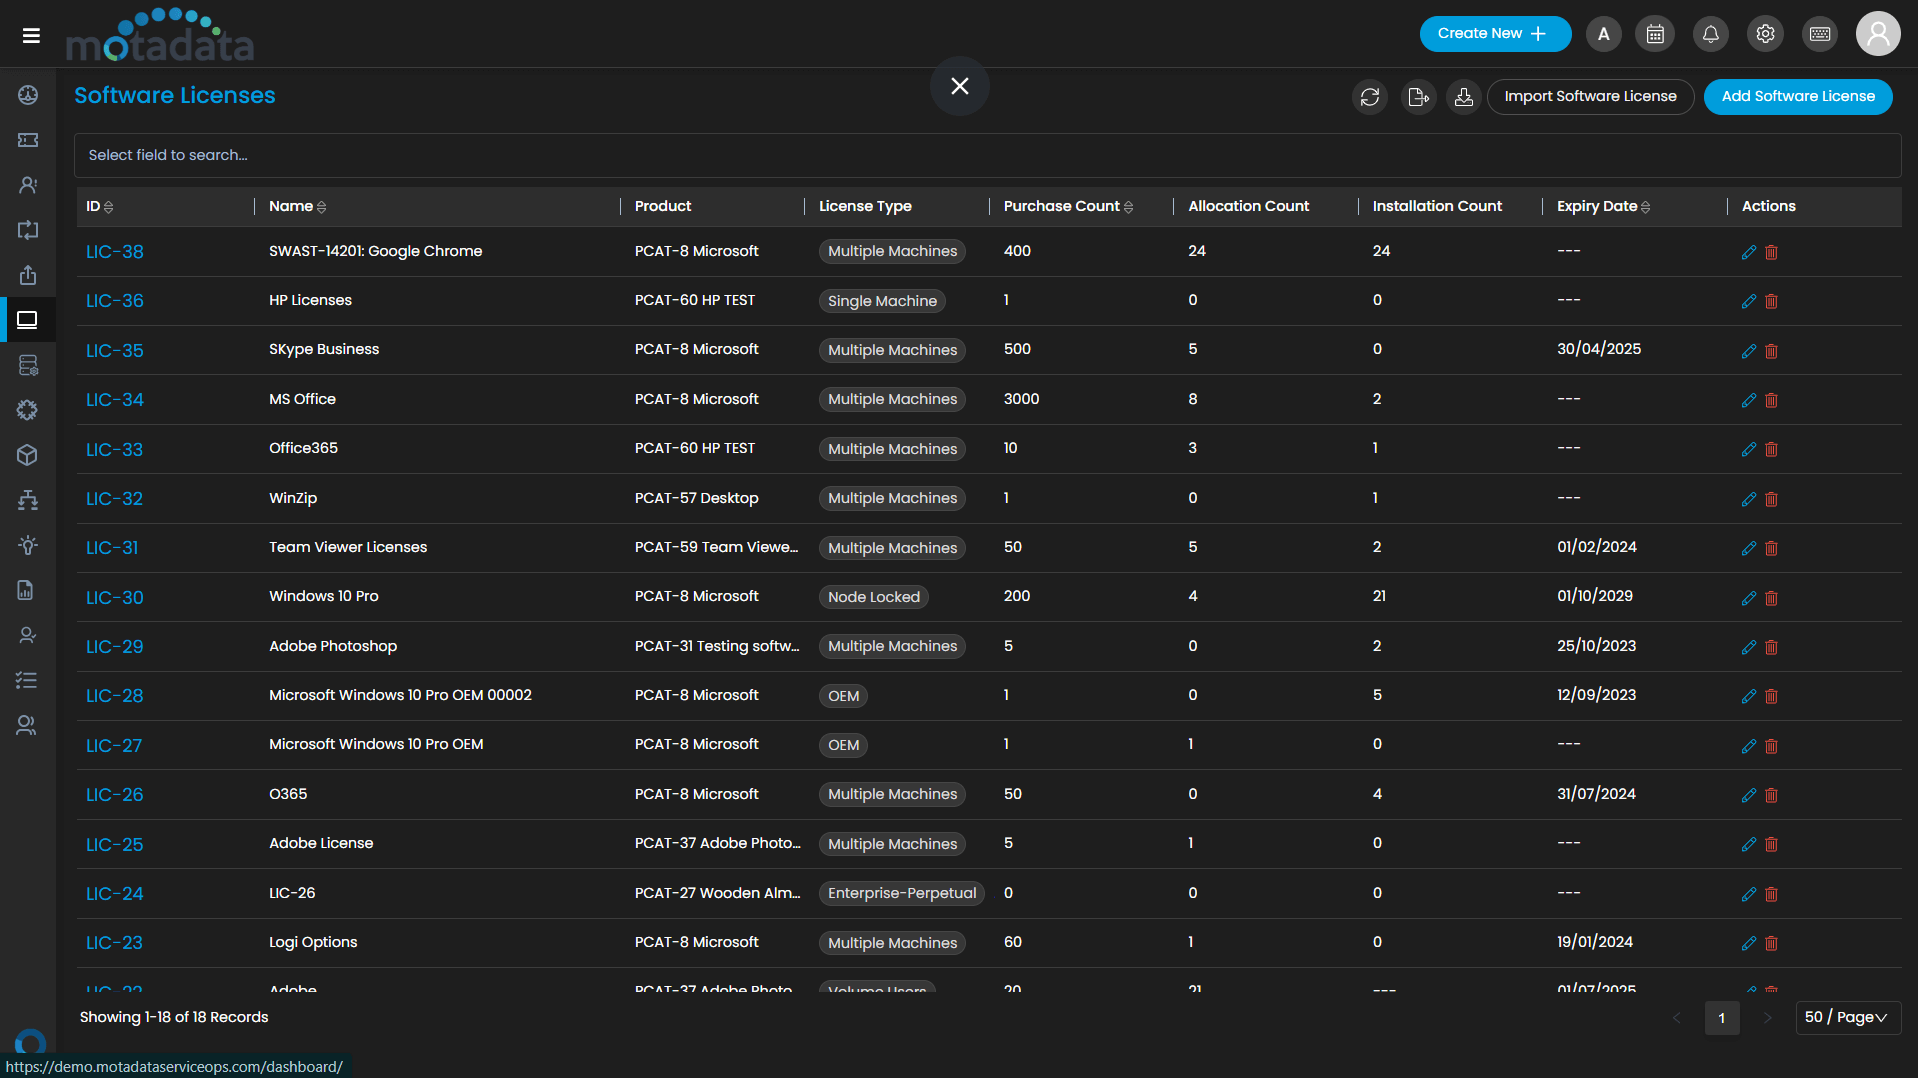The width and height of the screenshot is (1918, 1078).
Task: Click Add Software License button
Action: 1797,97
